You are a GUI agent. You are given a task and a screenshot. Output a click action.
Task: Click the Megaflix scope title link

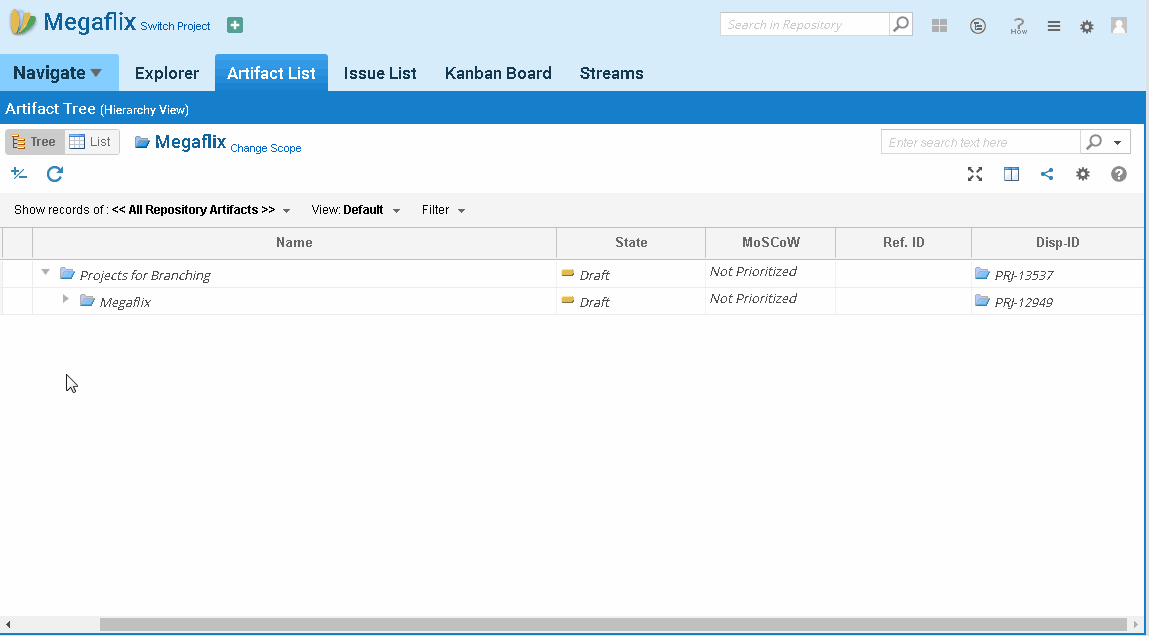(x=191, y=141)
